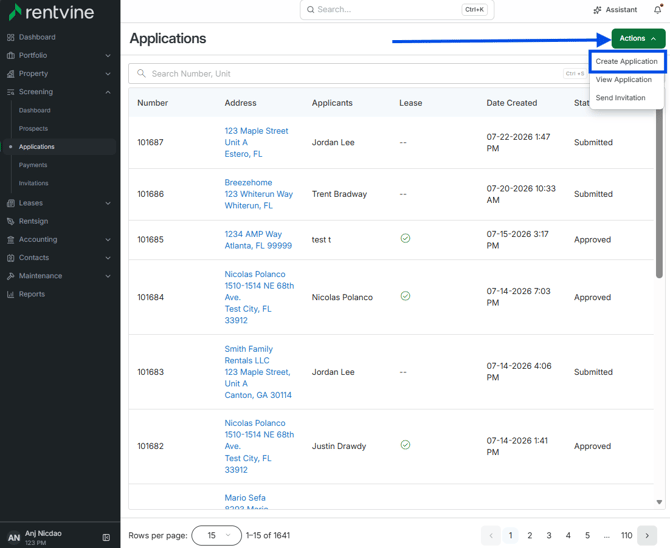Image resolution: width=670 pixels, height=548 pixels.
Task: Open the 123 Maple Street Estero address link
Action: [x=256, y=142]
